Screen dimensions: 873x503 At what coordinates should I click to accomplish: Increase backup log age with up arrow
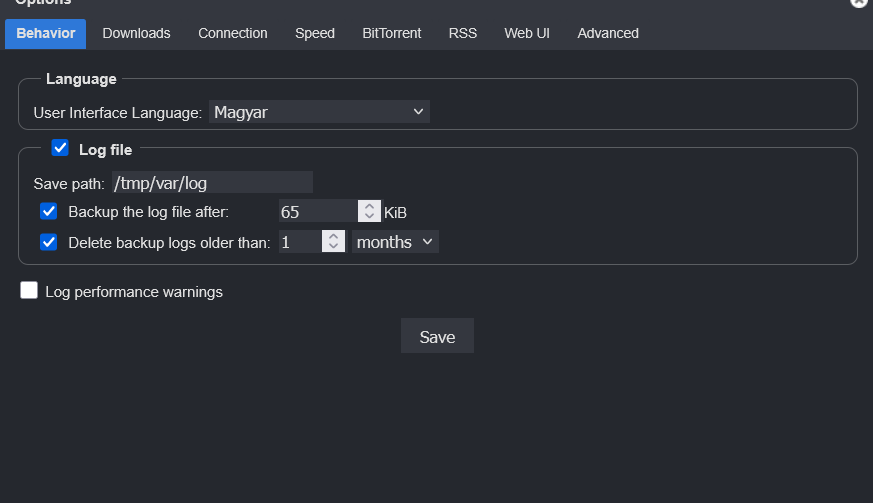coord(333,236)
